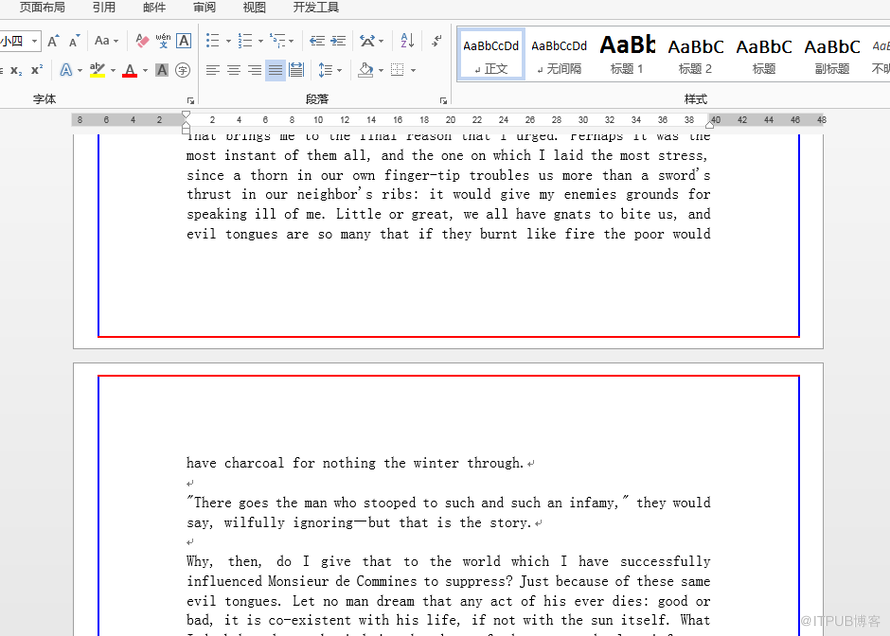Apply the 无间隔 style
The height and width of the screenshot is (636, 890).
559,54
